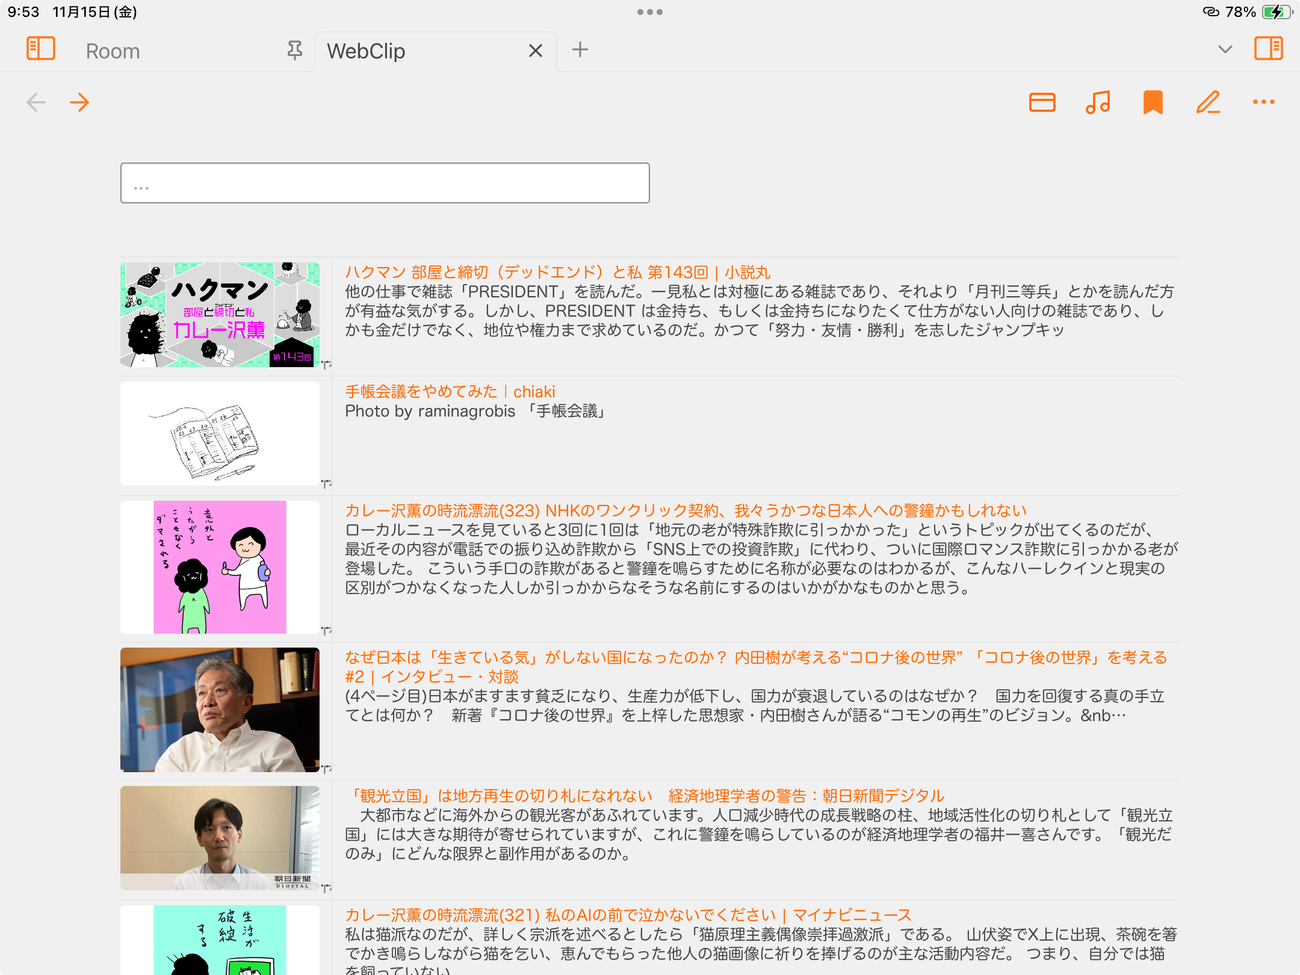Toggle the bookmark icon
The height and width of the screenshot is (975, 1300).
(x=1153, y=102)
